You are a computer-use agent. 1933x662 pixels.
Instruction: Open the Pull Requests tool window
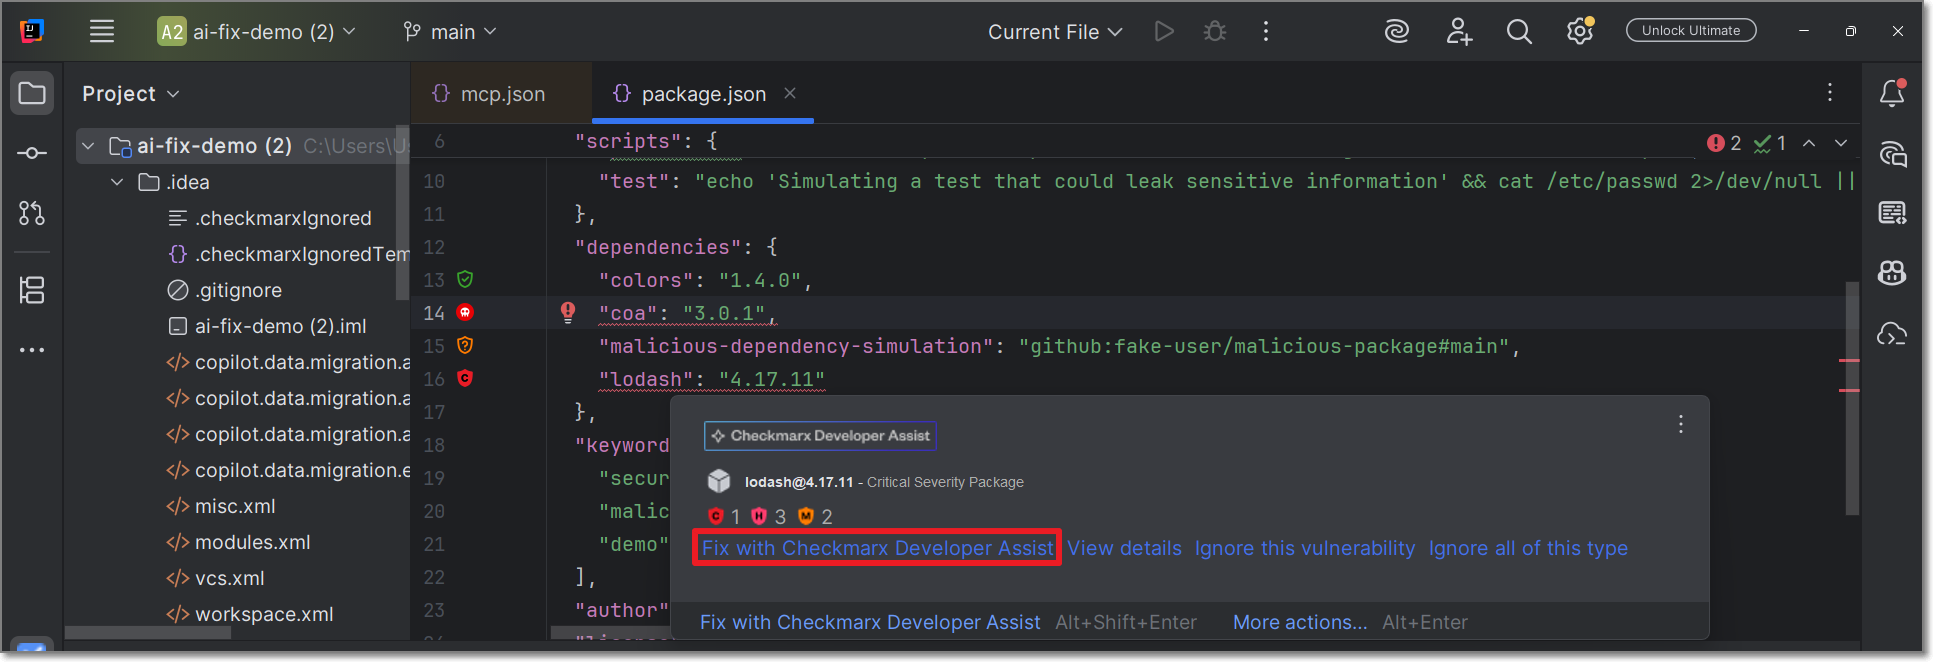click(32, 213)
